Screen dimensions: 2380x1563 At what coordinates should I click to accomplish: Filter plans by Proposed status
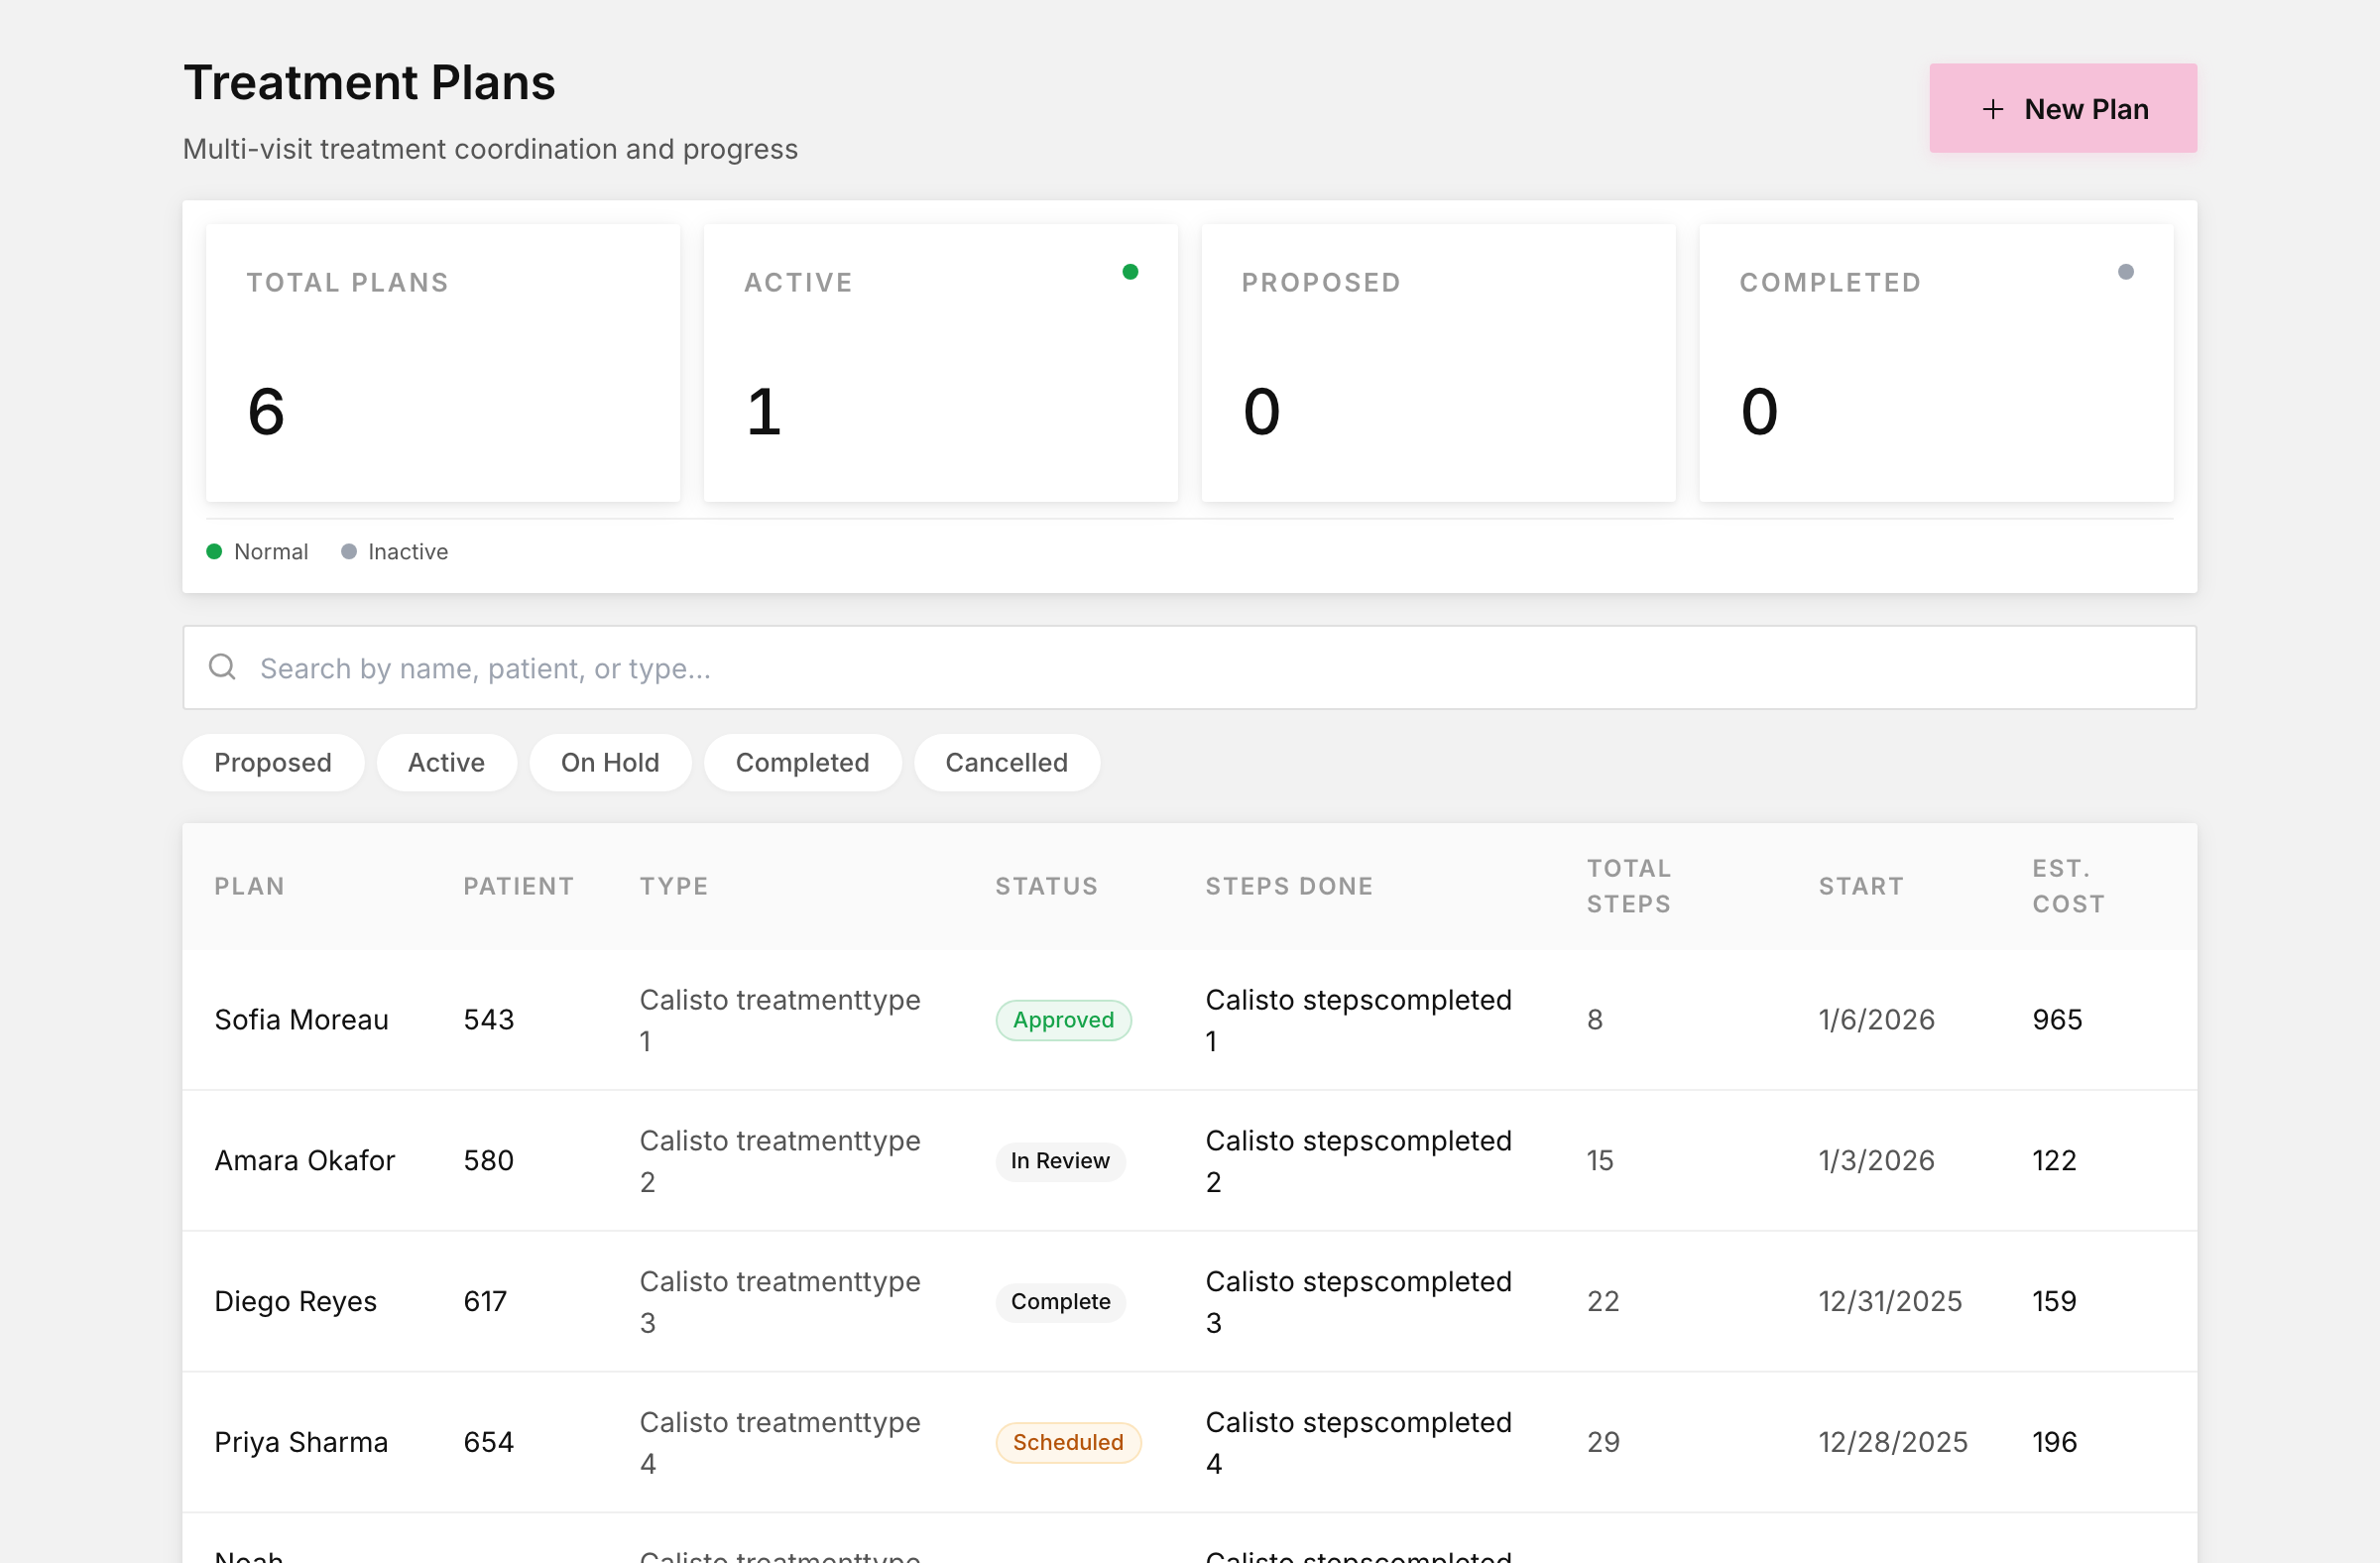[273, 763]
